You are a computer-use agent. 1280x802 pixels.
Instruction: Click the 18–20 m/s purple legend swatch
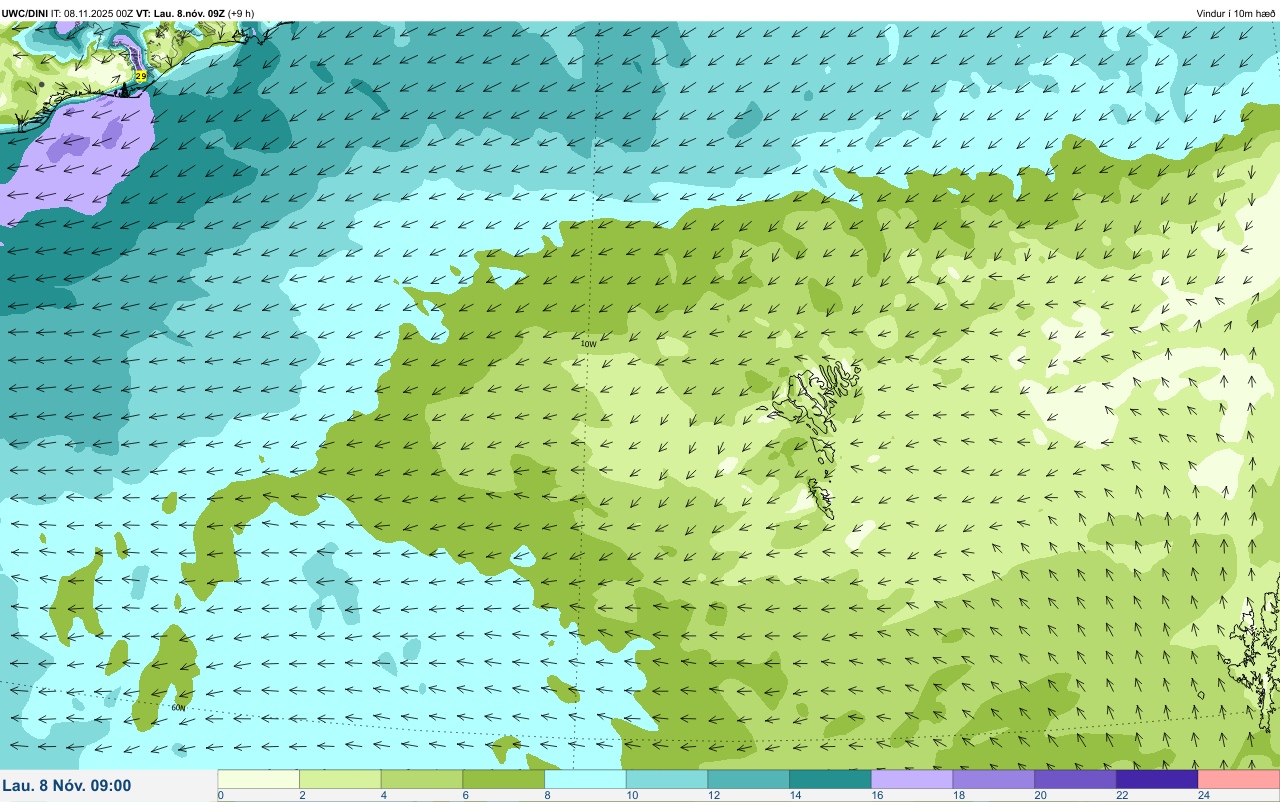pos(994,779)
